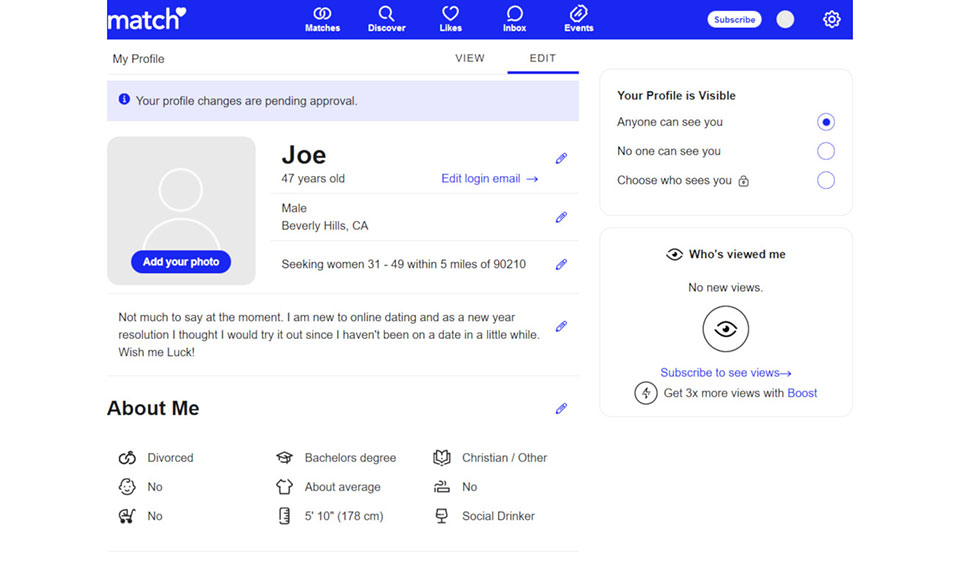The image size is (960, 561).
Task: Switch to the EDIT tab
Action: [542, 58]
